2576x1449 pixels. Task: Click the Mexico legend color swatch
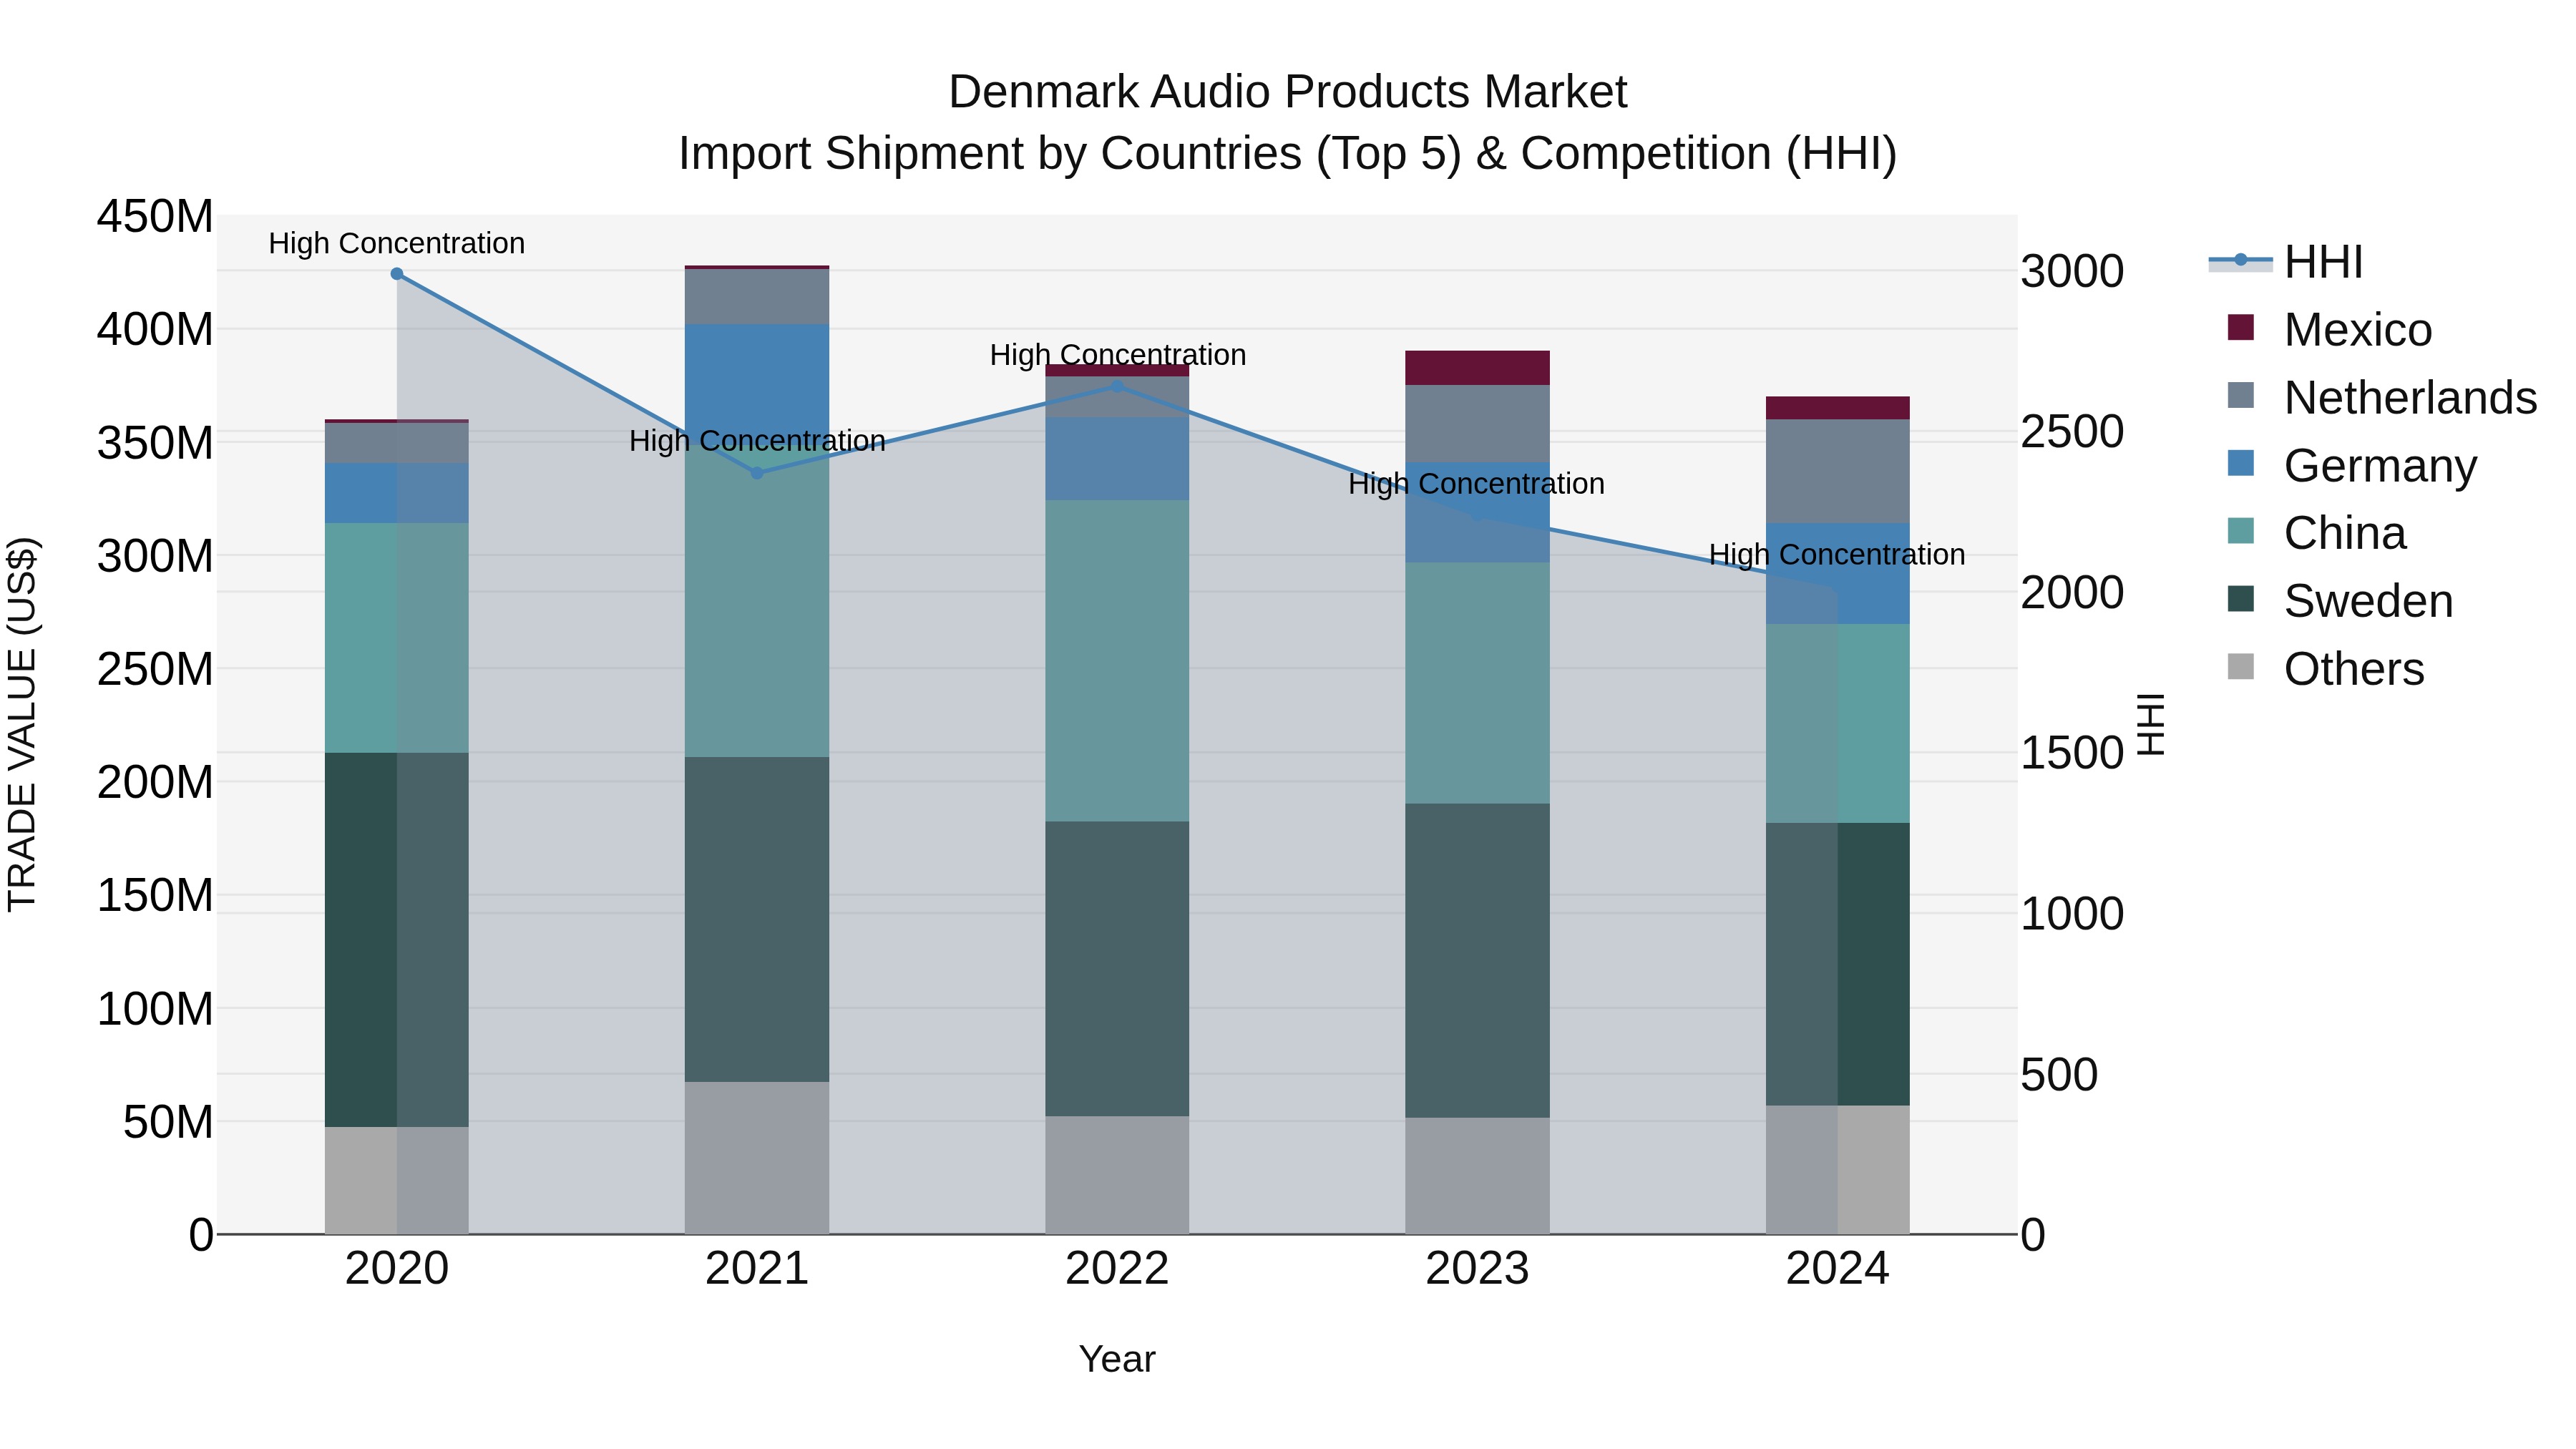click(x=2241, y=328)
